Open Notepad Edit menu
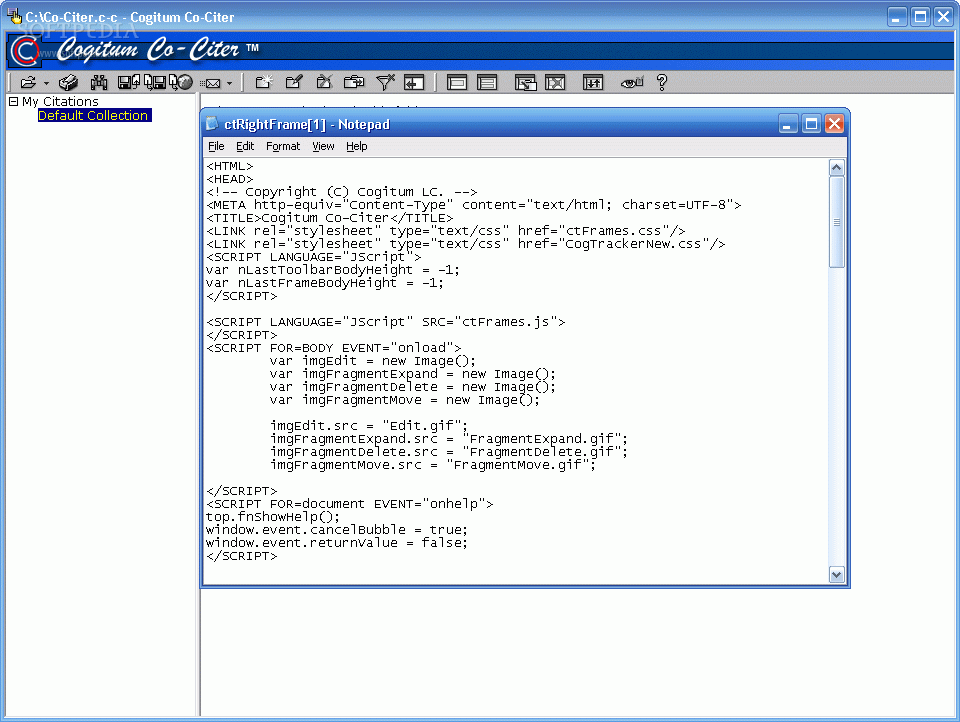The width and height of the screenshot is (960, 722). 245,146
